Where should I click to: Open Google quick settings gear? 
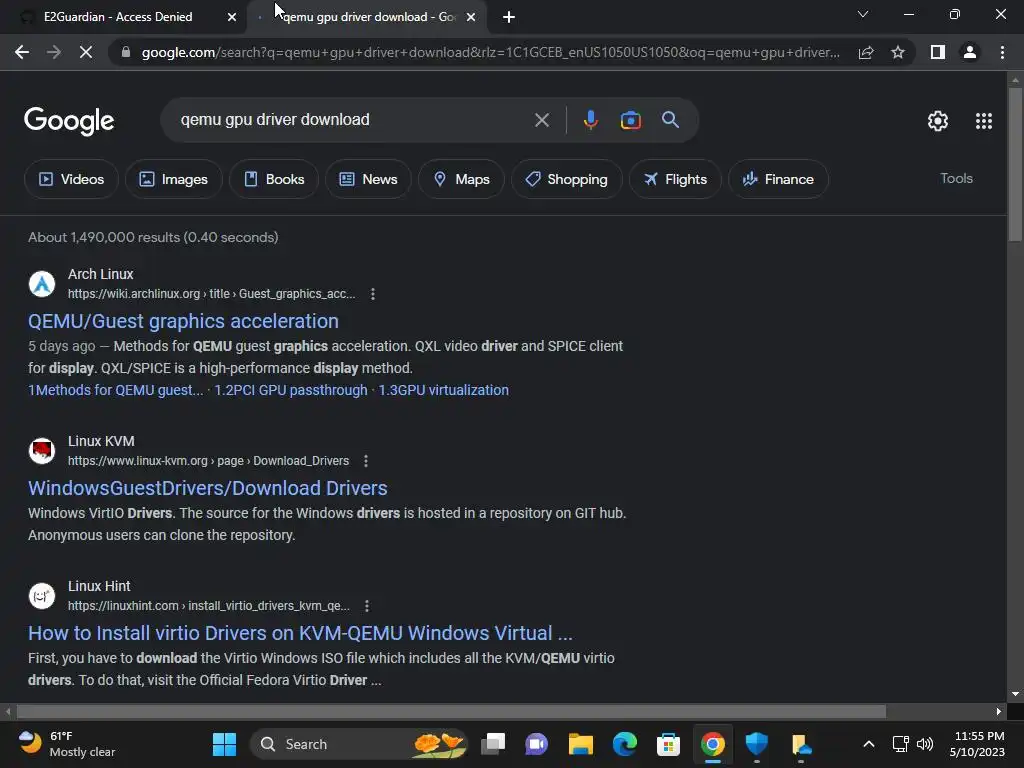coord(938,121)
